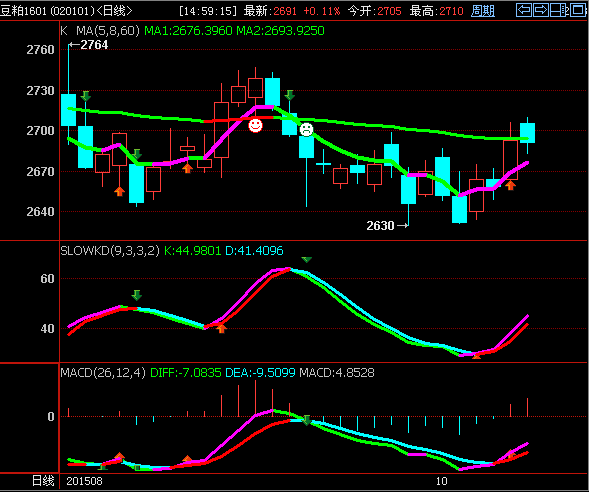Click the 豆粕1601 contract title
The image size is (589, 492).
tap(23, 11)
